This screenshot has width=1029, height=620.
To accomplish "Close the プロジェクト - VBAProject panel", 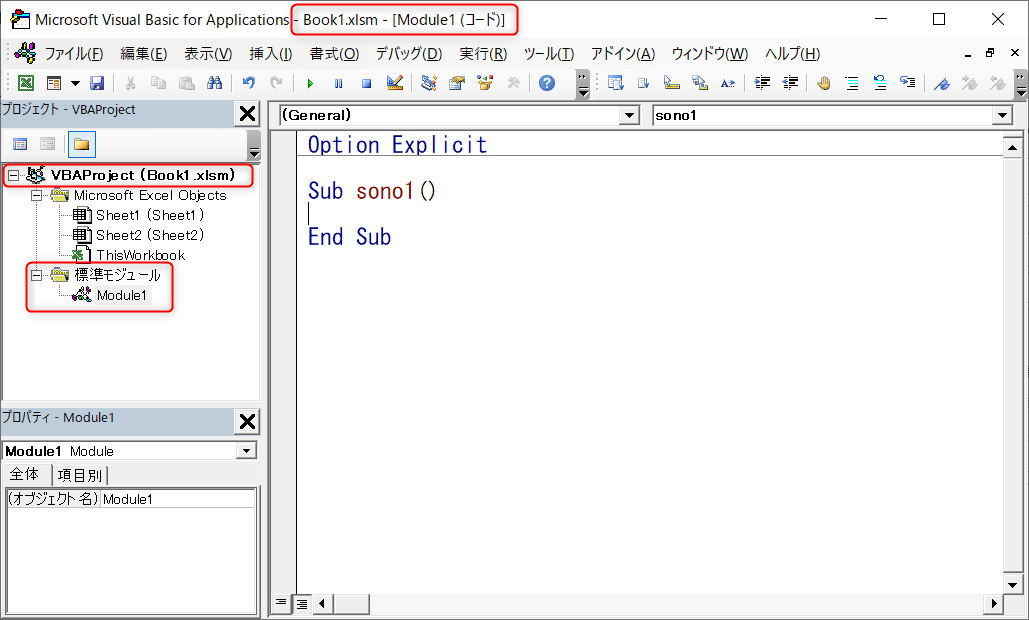I will (247, 114).
